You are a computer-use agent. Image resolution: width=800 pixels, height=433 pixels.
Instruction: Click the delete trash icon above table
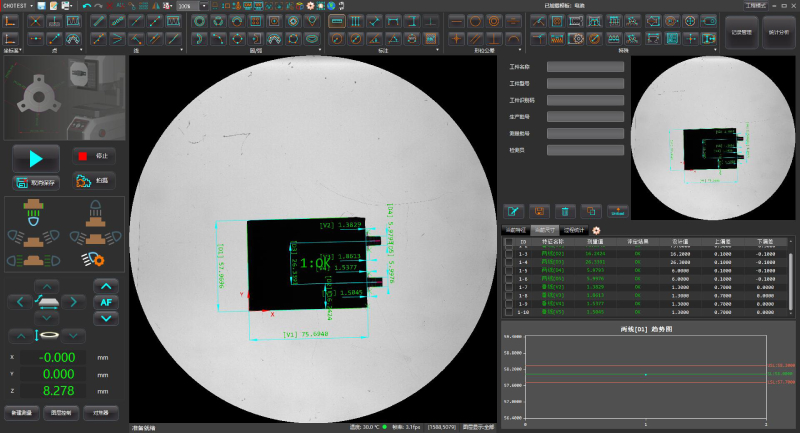tap(565, 211)
